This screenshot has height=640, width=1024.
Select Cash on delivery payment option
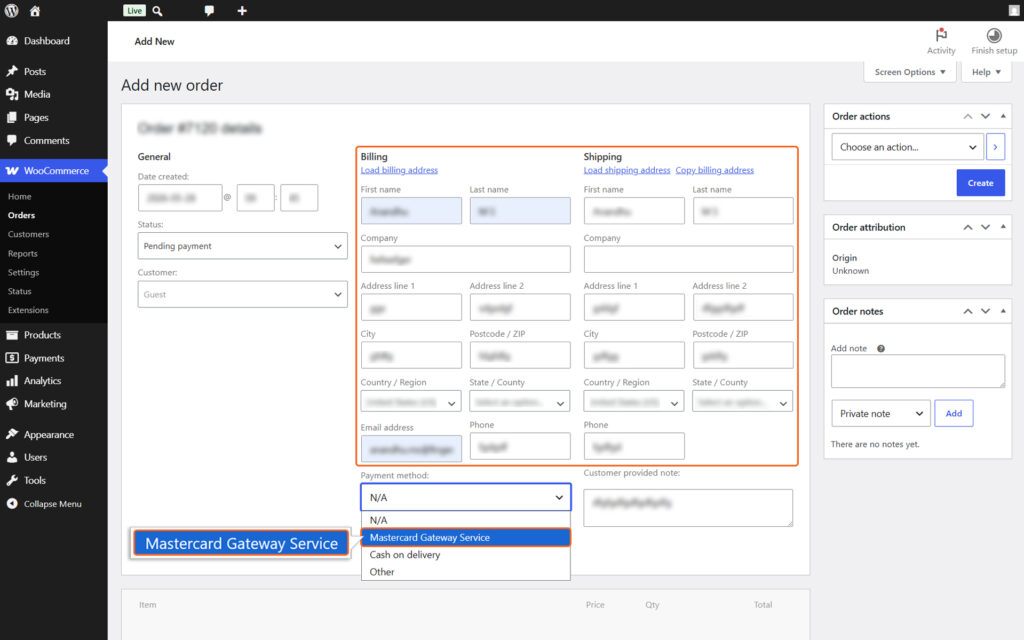click(x=466, y=554)
